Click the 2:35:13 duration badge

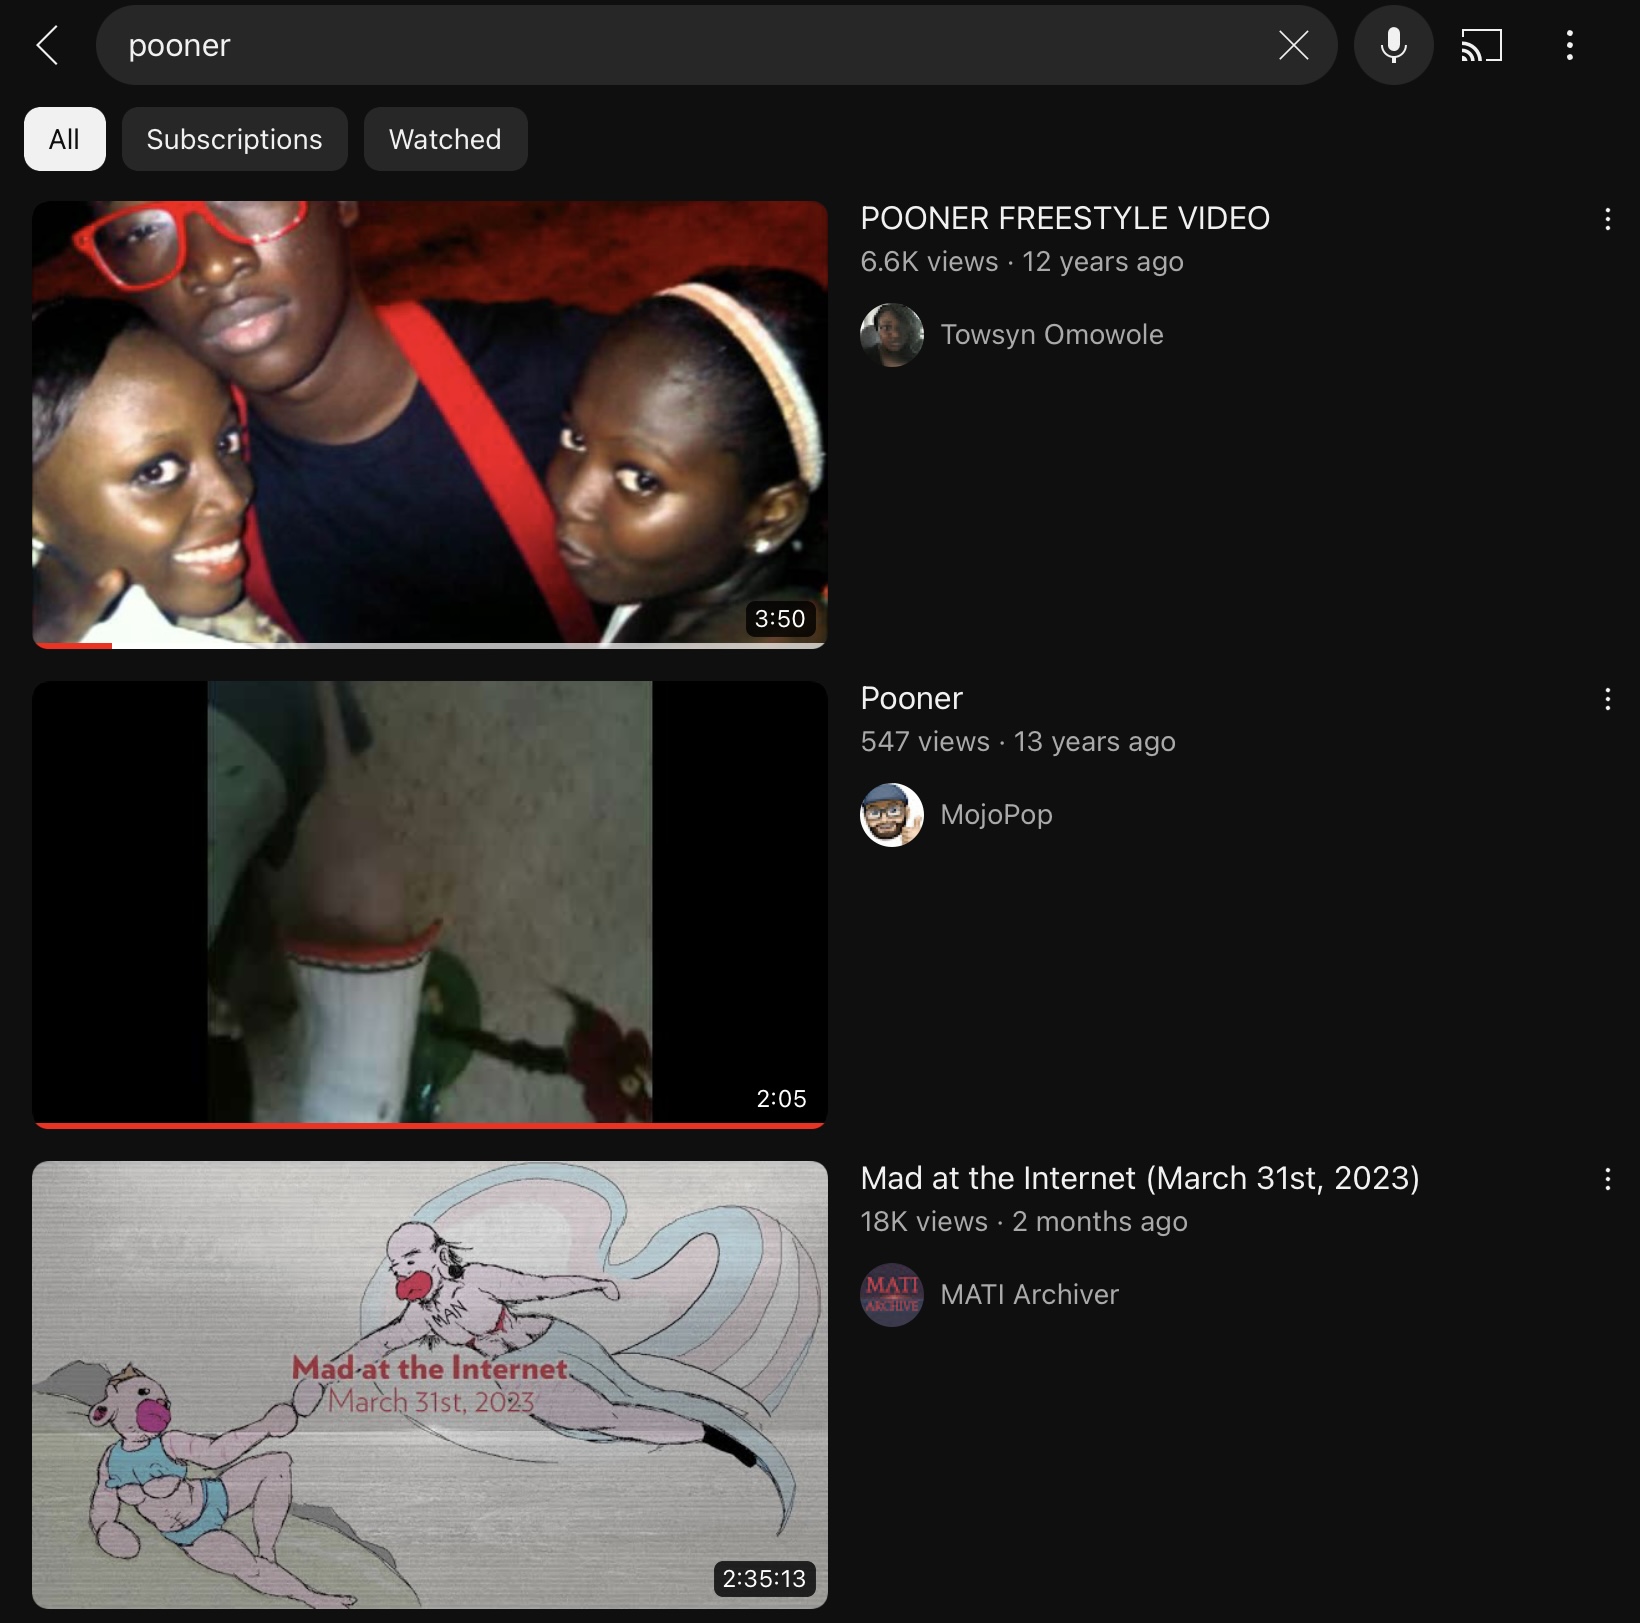[x=764, y=1579]
